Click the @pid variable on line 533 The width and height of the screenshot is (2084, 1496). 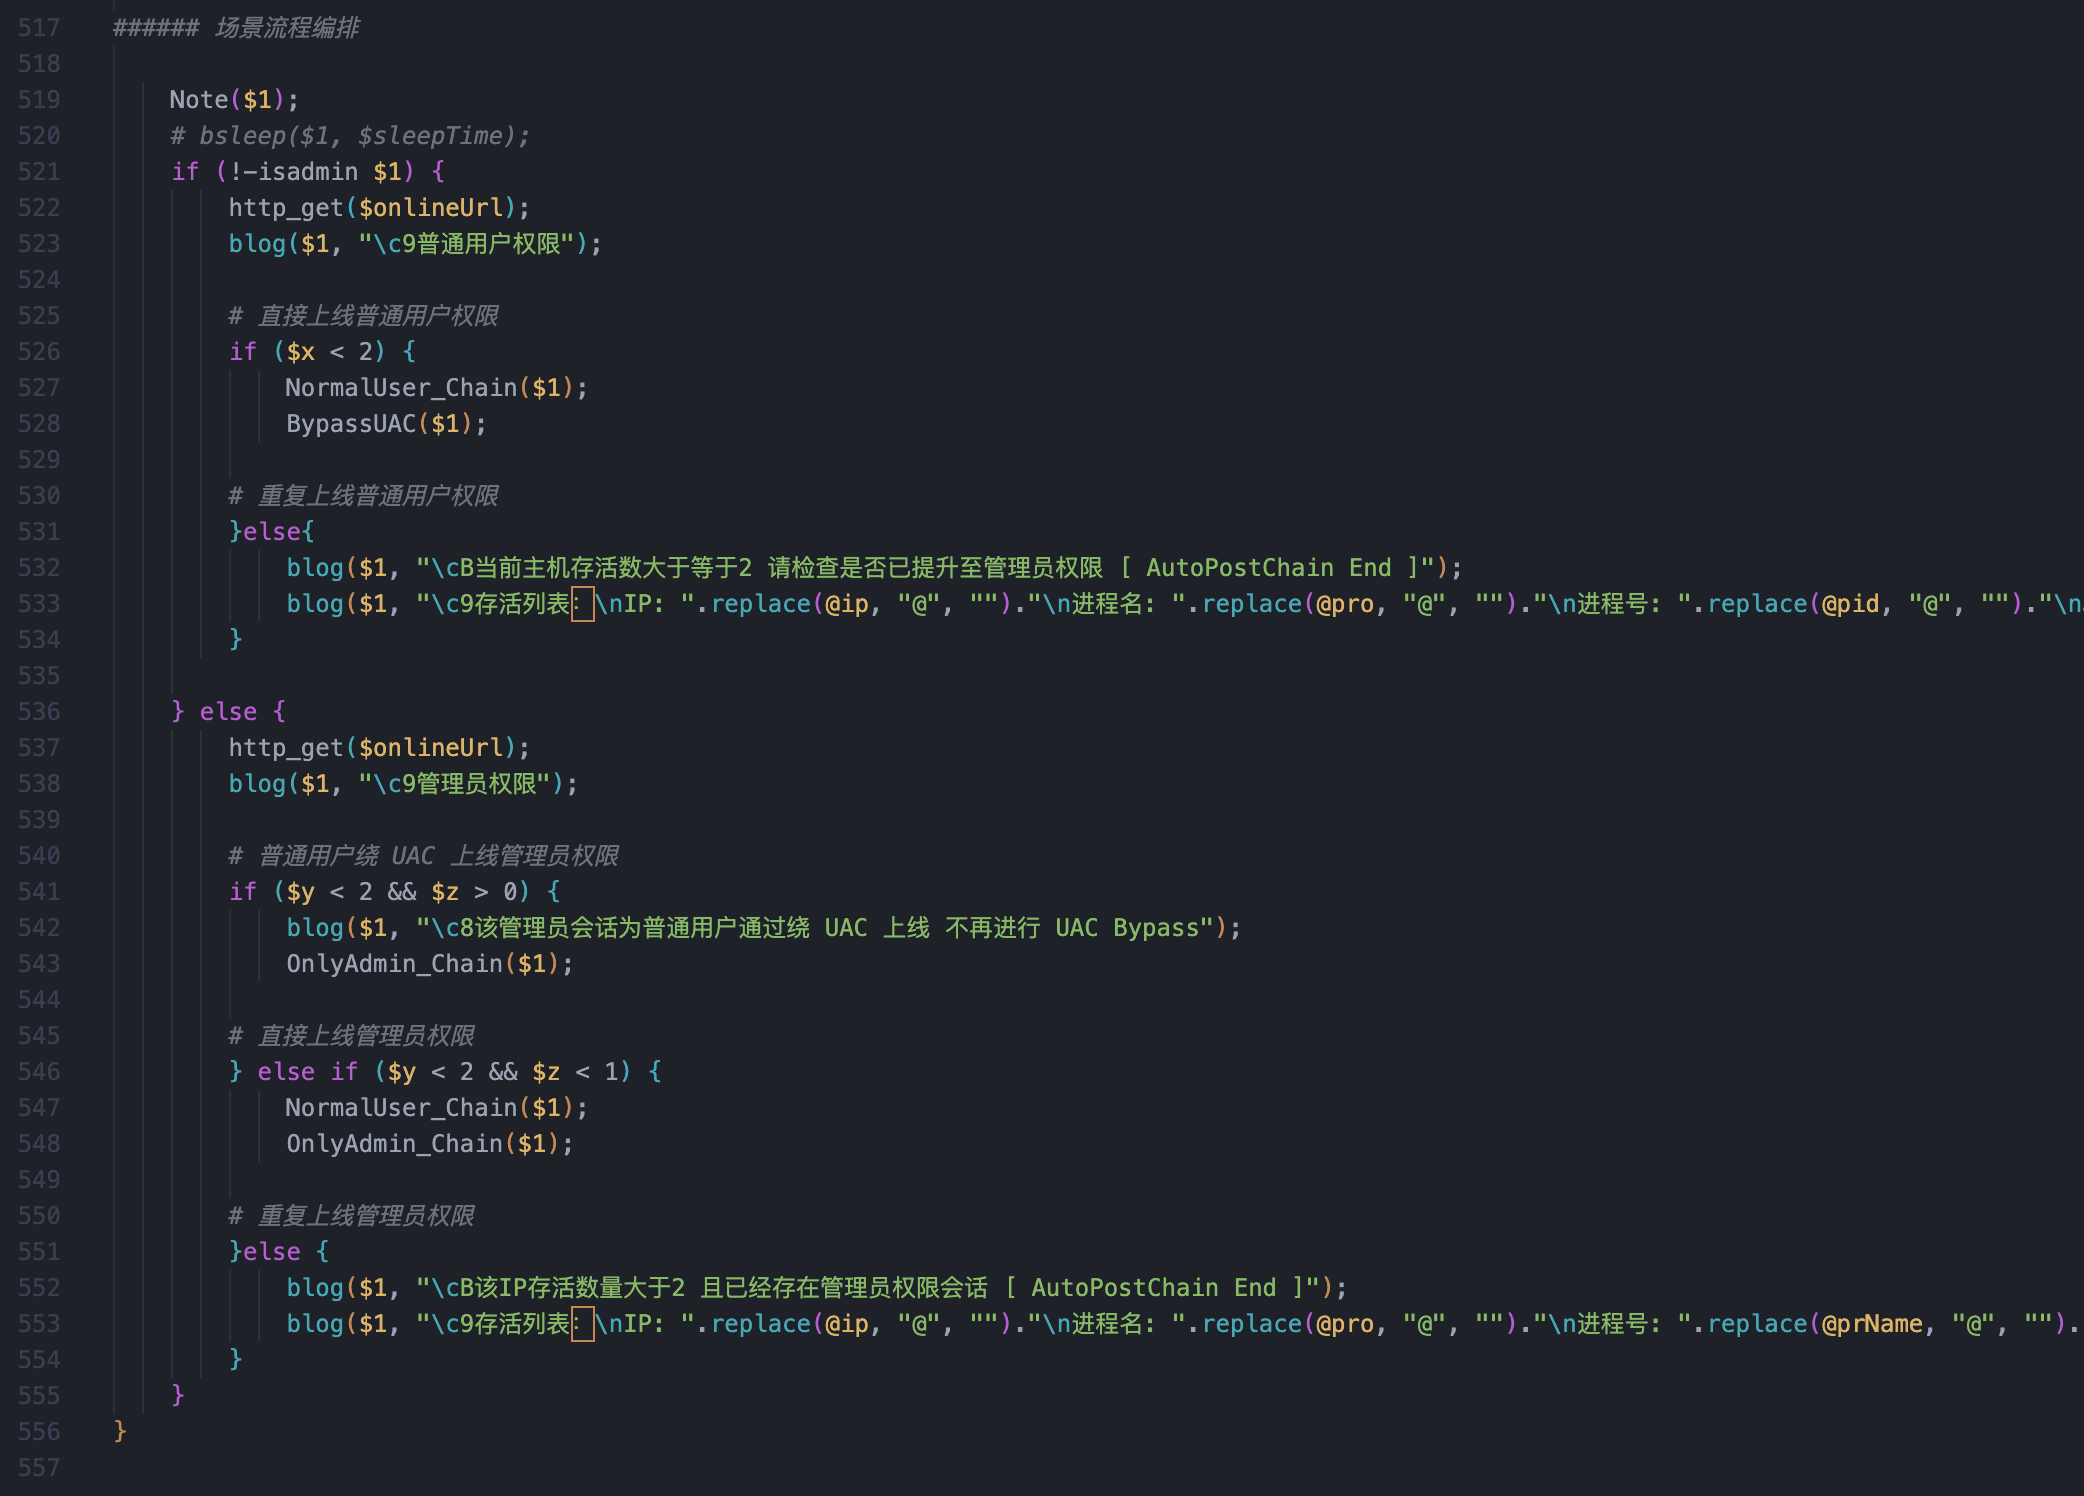[1850, 604]
